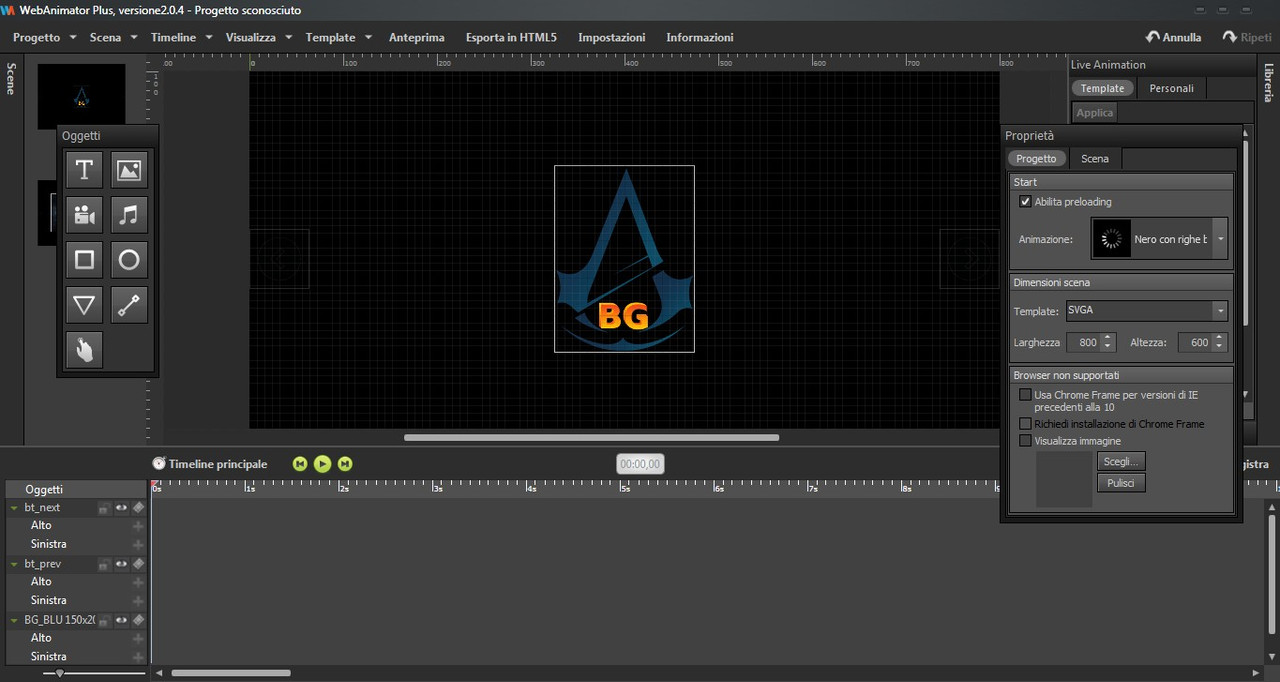This screenshot has width=1280, height=682.
Task: Collapse the bt_next tree row
Action: coord(14,508)
